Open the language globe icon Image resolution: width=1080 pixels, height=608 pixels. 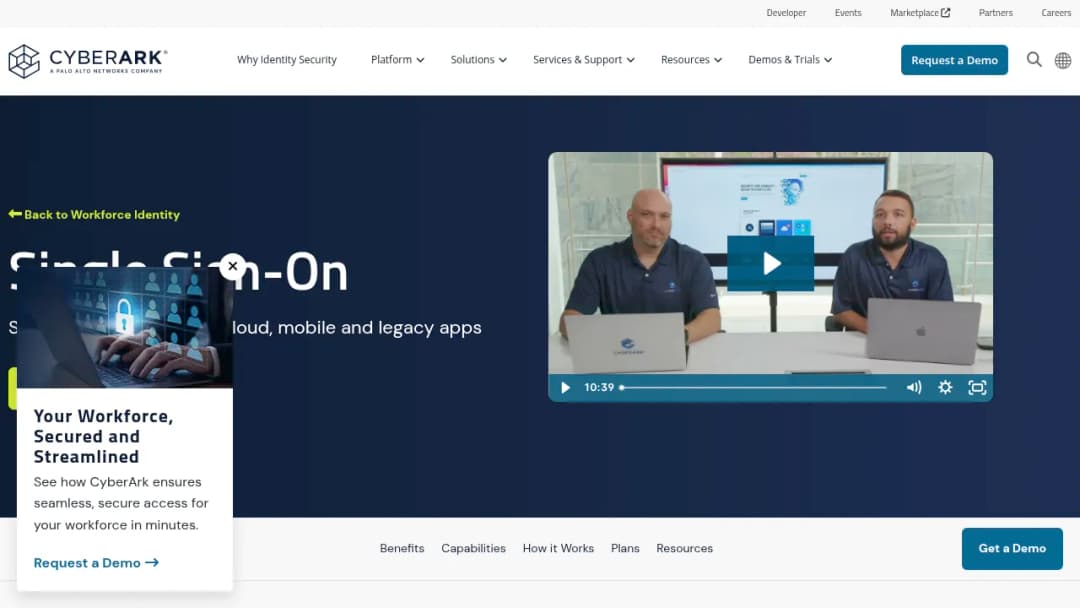1063,61
